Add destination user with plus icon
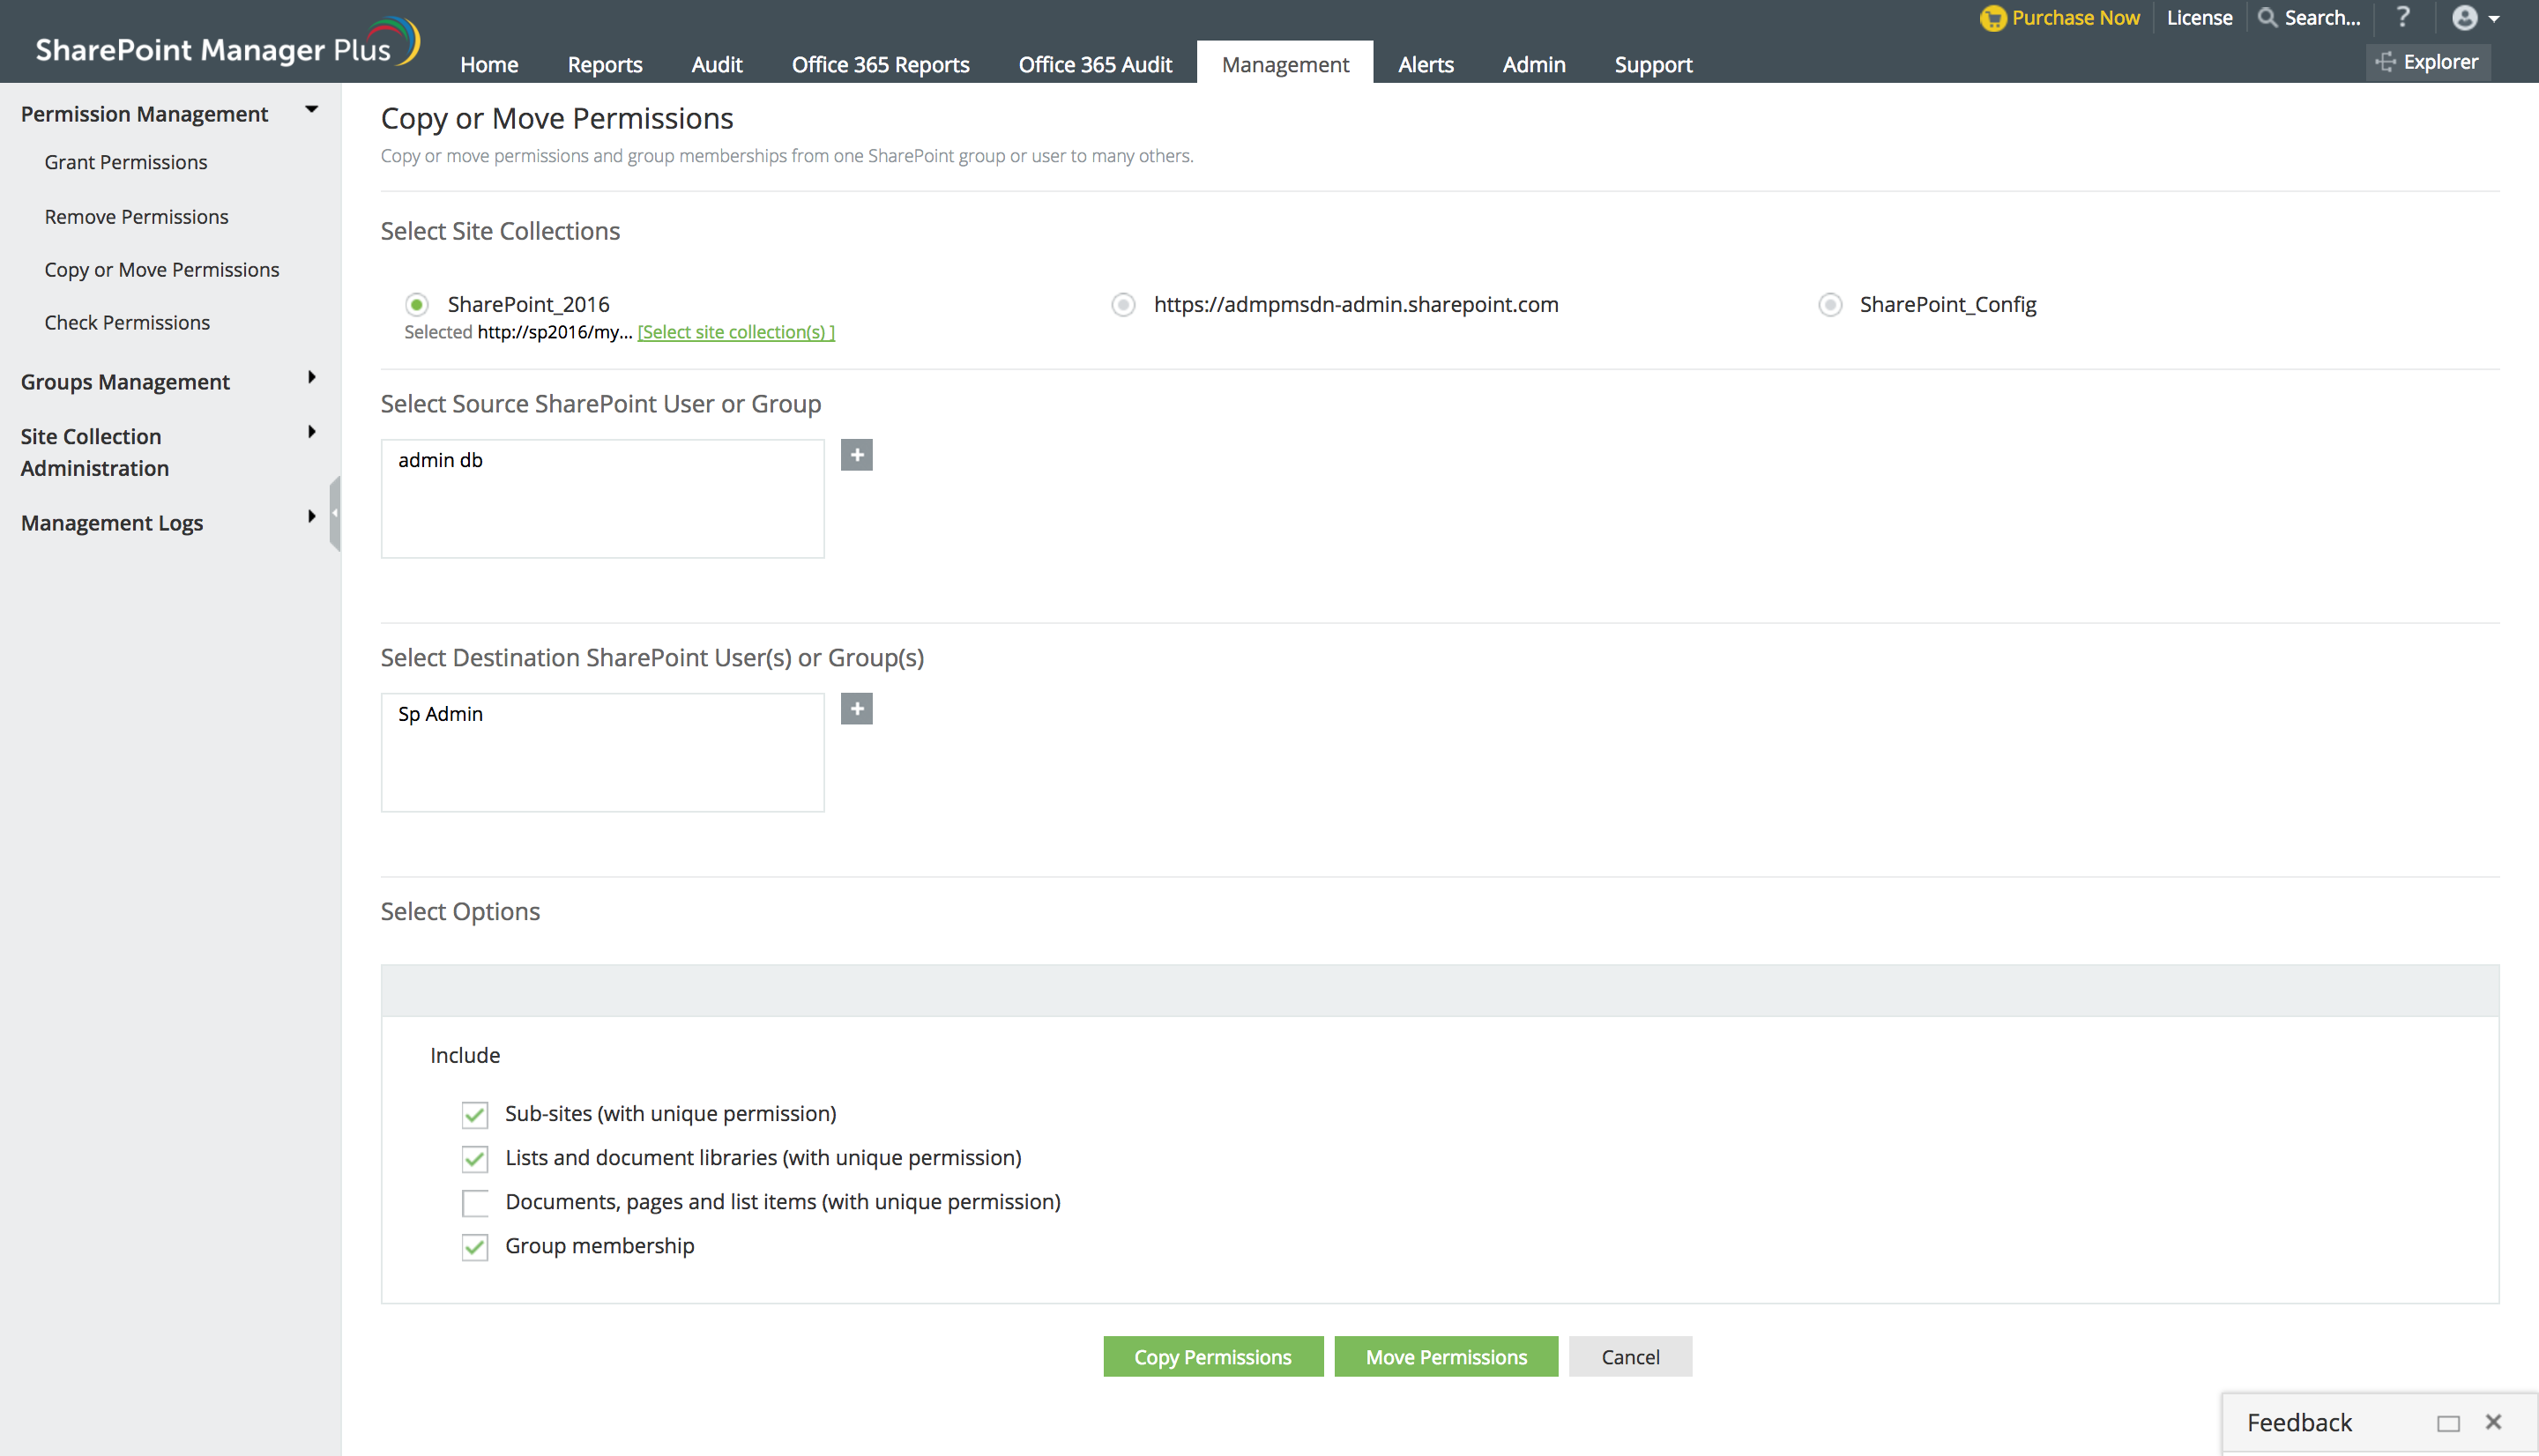Viewport: 2539px width, 1456px height. [856, 710]
